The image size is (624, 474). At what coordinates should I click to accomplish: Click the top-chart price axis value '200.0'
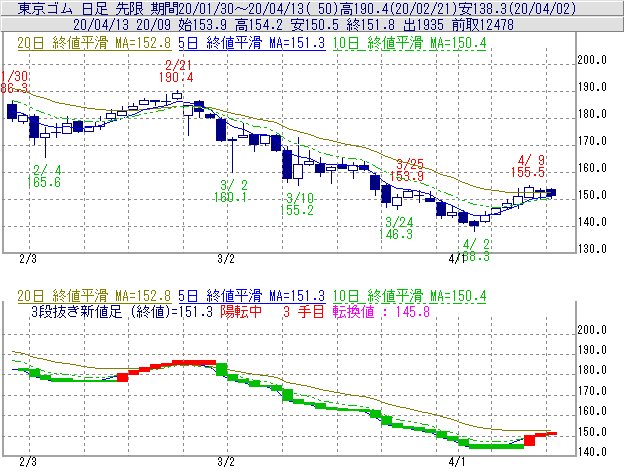coord(592,60)
